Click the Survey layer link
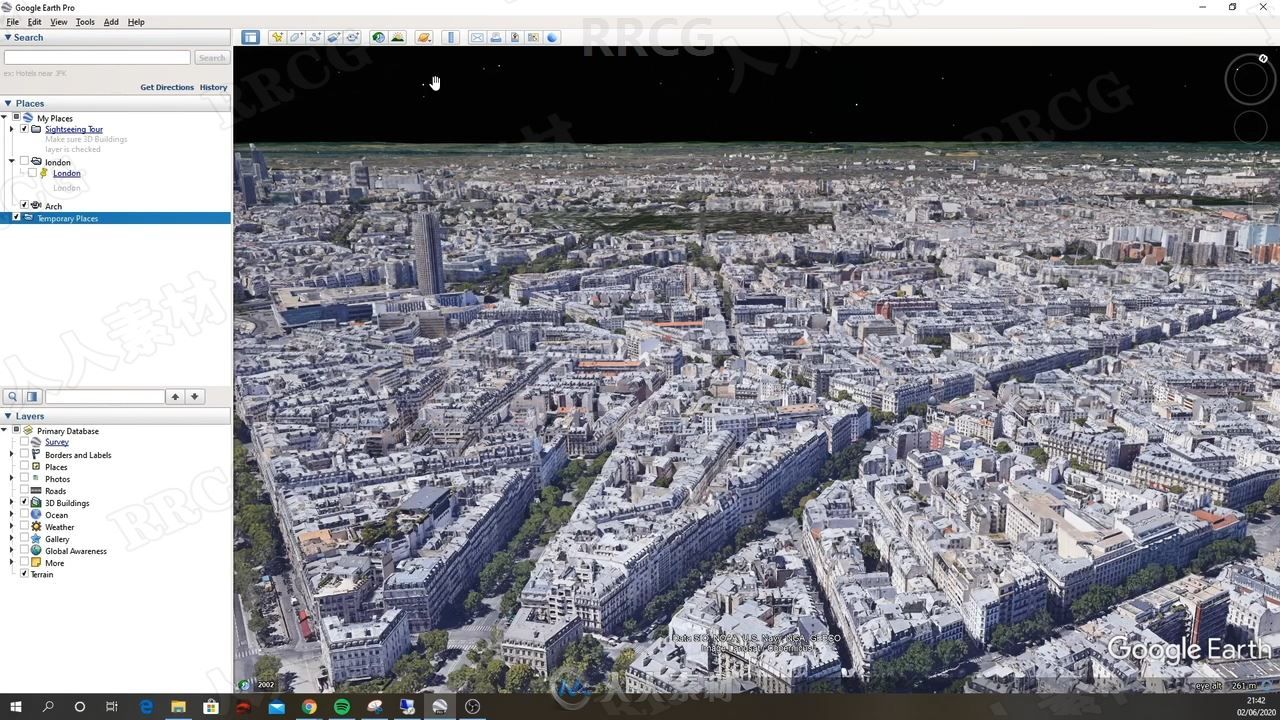Image resolution: width=1280 pixels, height=720 pixels. point(57,442)
